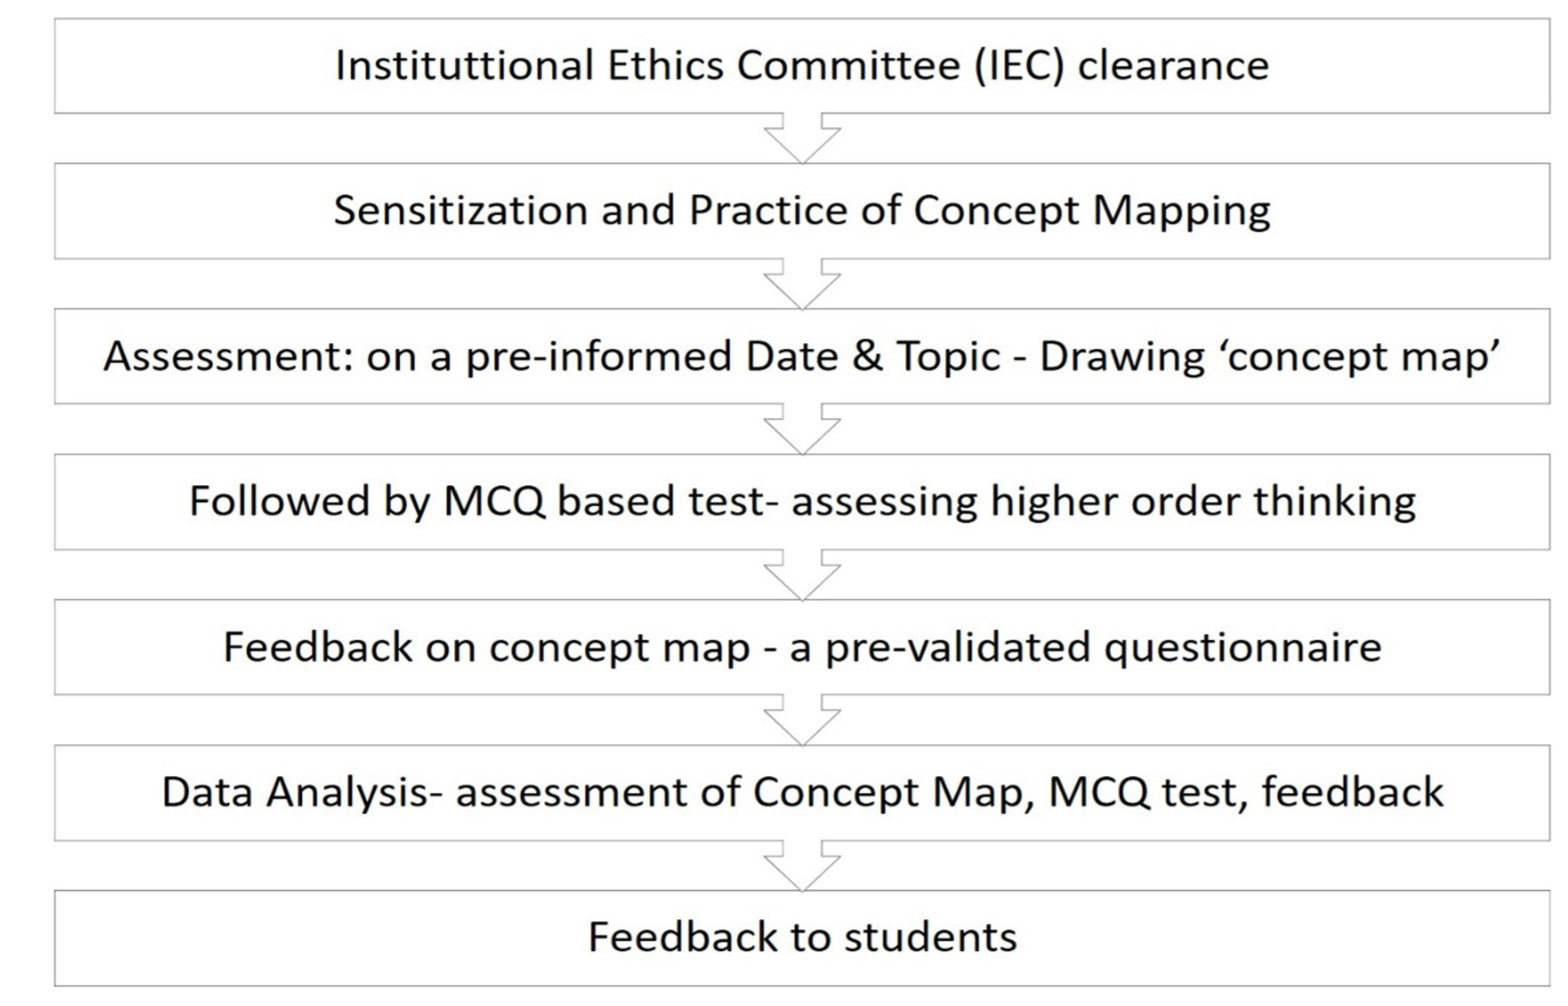Click the arrow below Feedback on concept map
Screen dimensions: 1568x1006
(x=802, y=720)
